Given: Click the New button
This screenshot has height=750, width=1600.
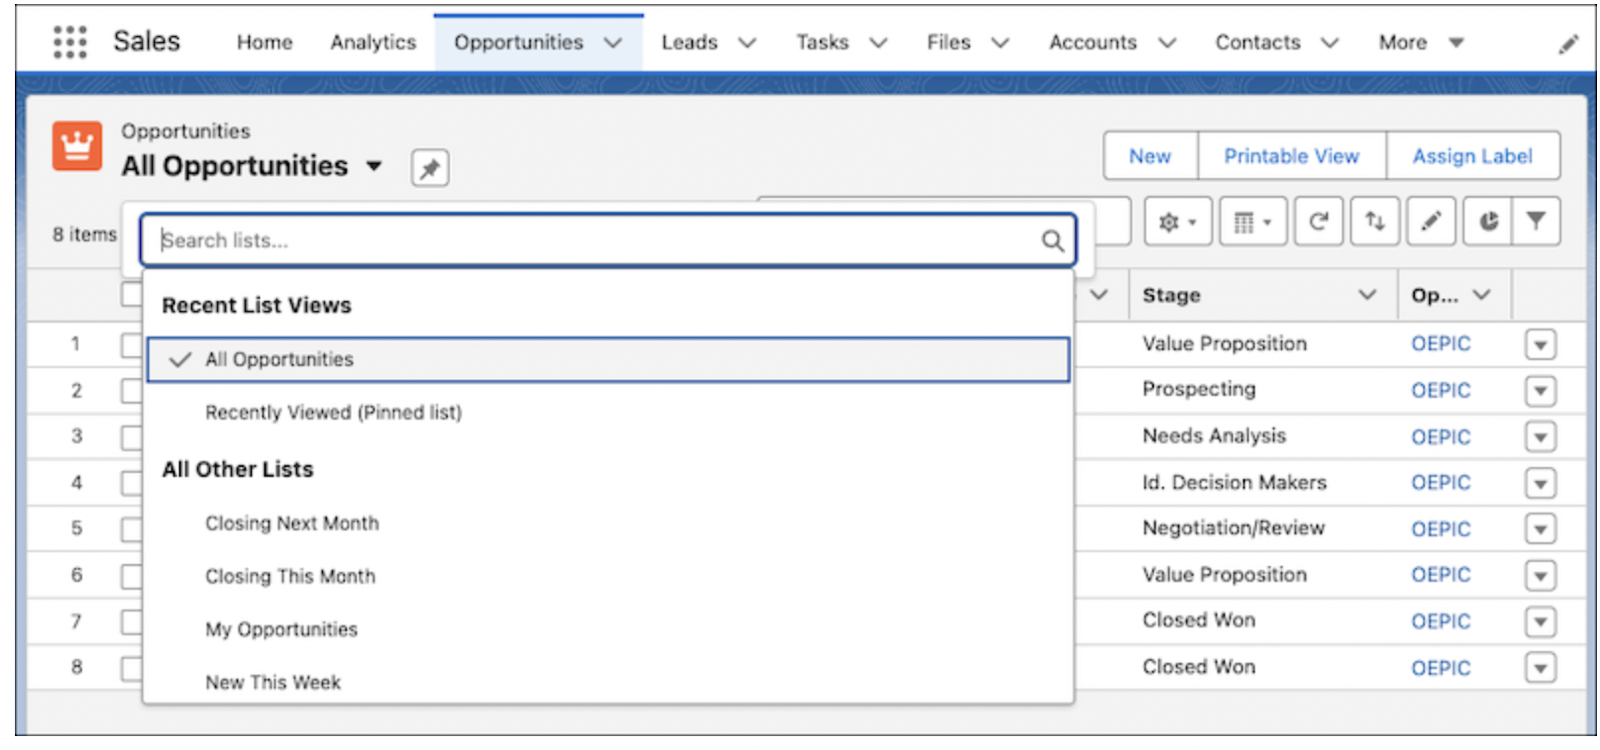Looking at the screenshot, I should click(1150, 157).
